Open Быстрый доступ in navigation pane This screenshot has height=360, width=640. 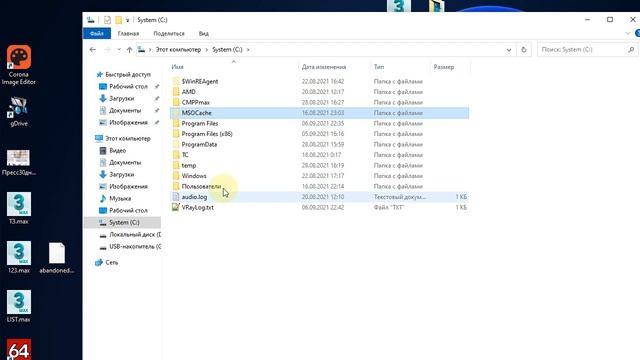click(x=127, y=74)
